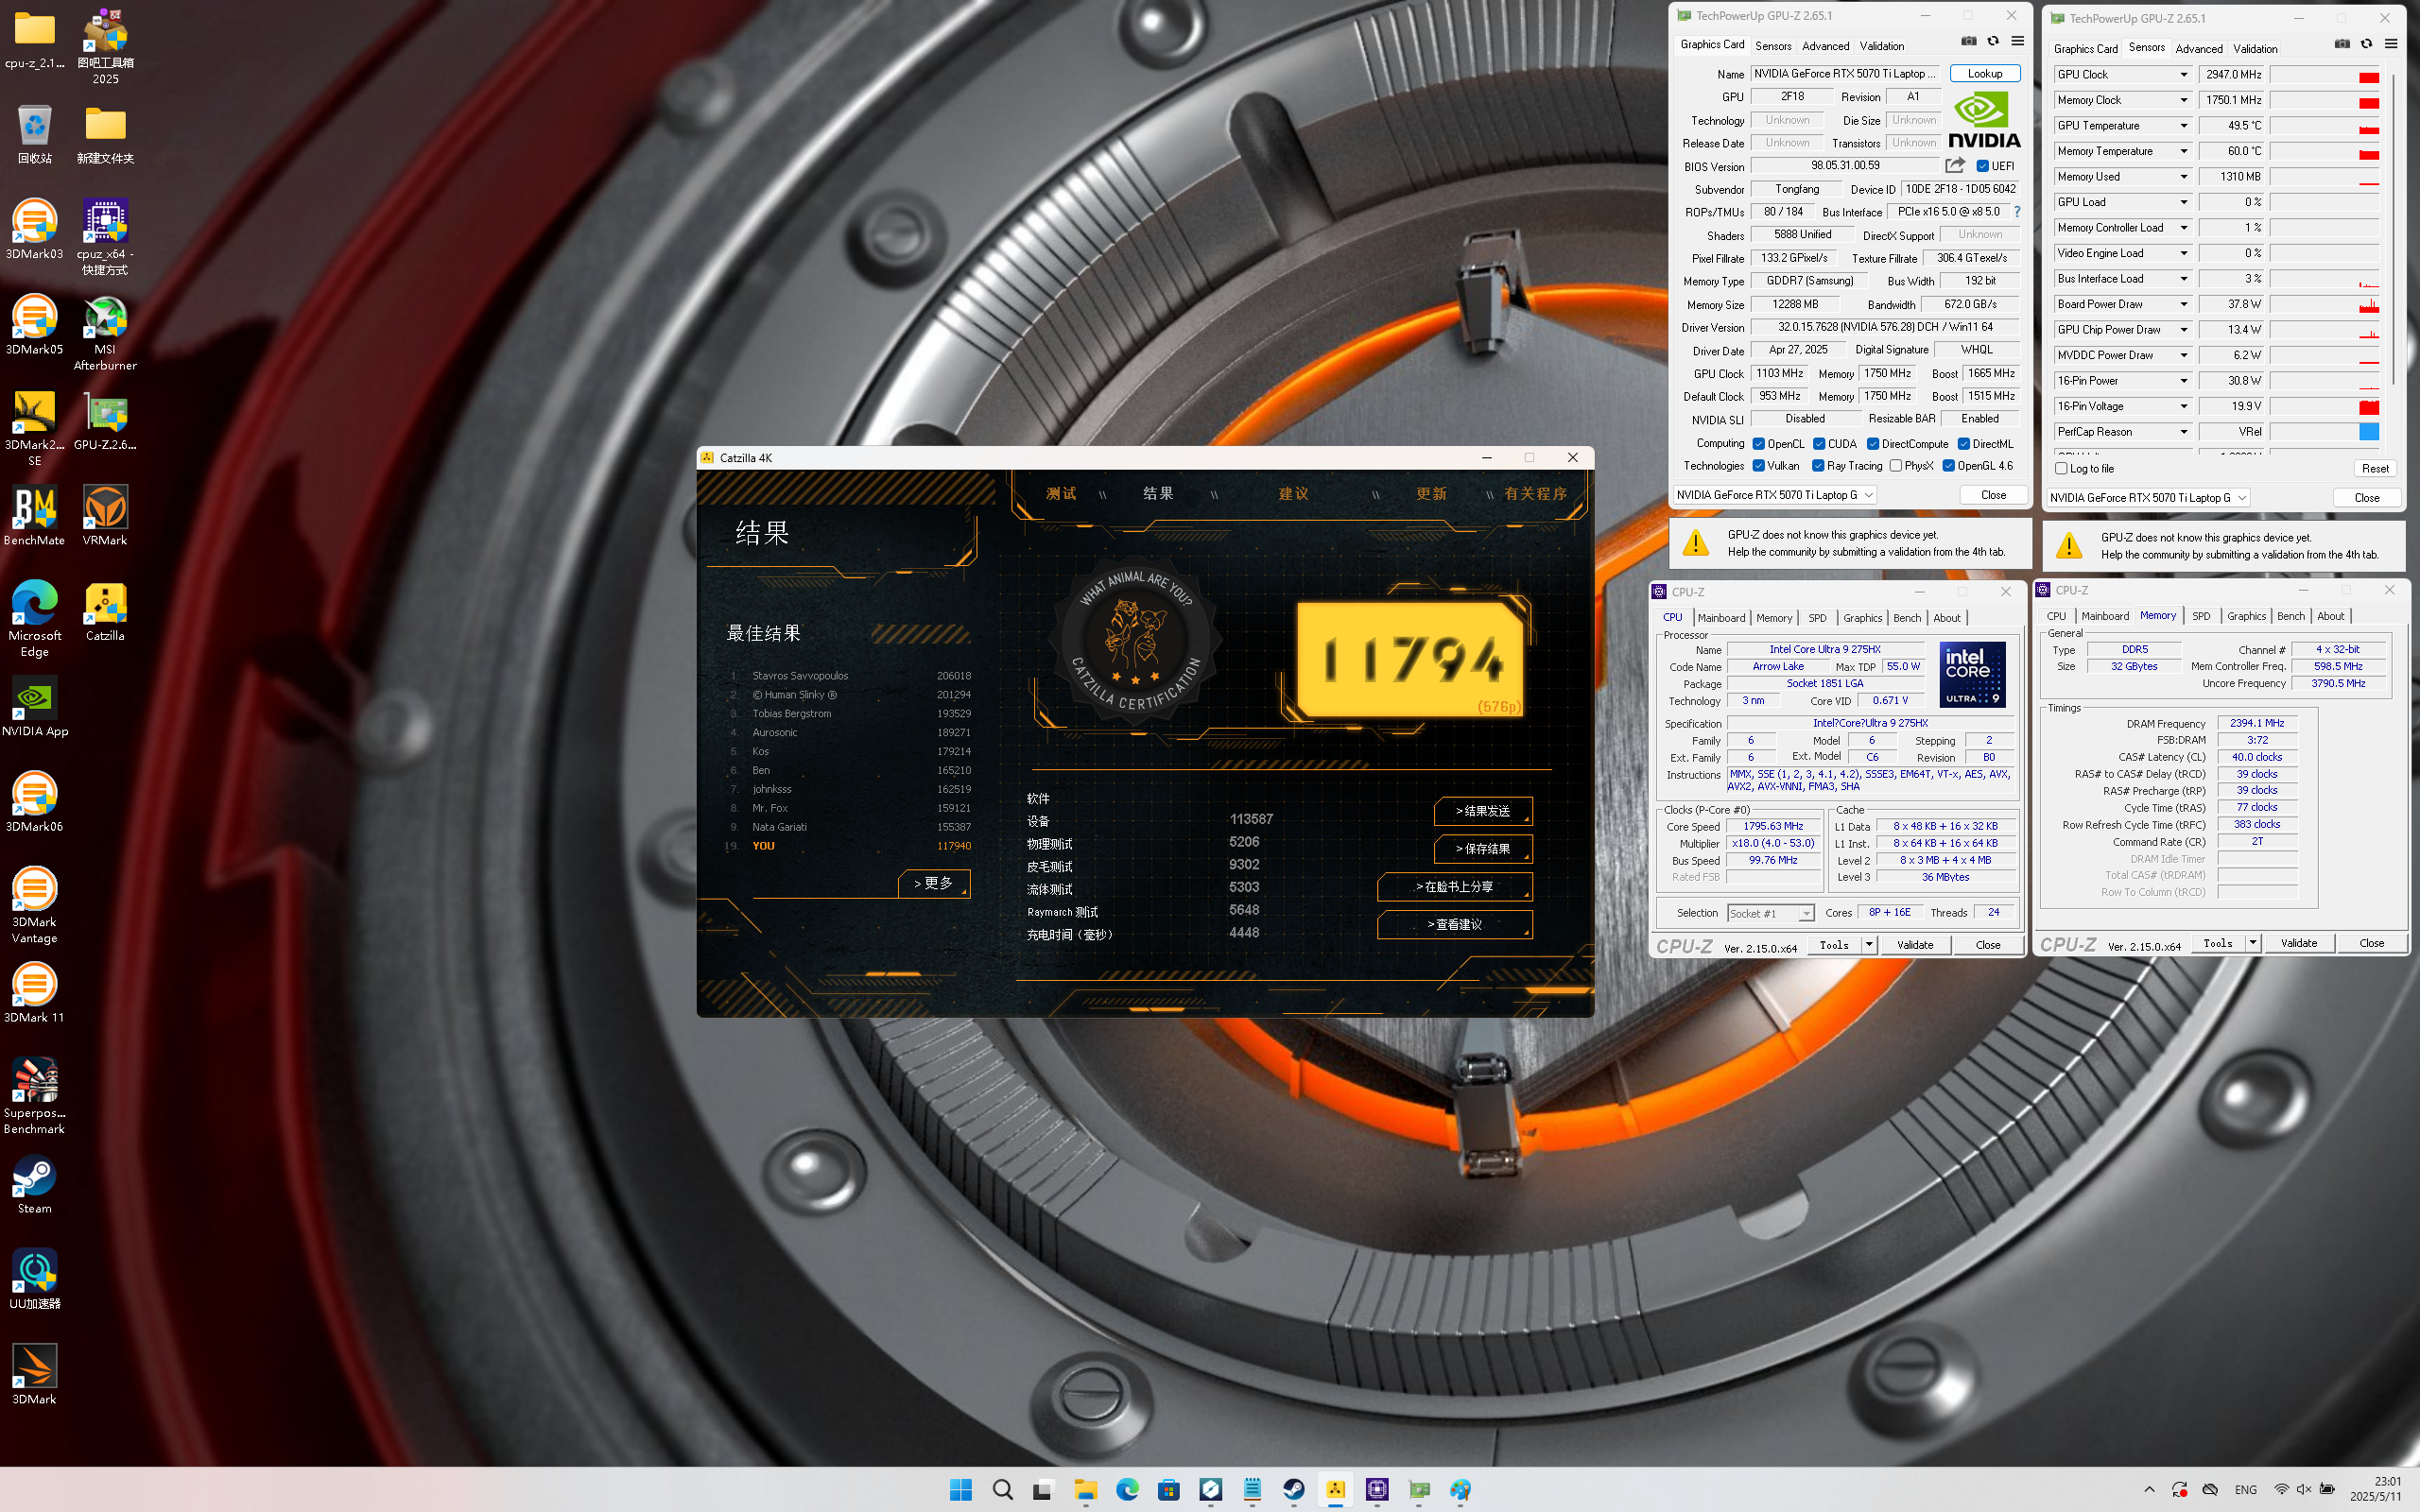This screenshot has width=2420, height=1512.
Task: Open hamburger menu in left GPU-Z window
Action: point(2018,41)
